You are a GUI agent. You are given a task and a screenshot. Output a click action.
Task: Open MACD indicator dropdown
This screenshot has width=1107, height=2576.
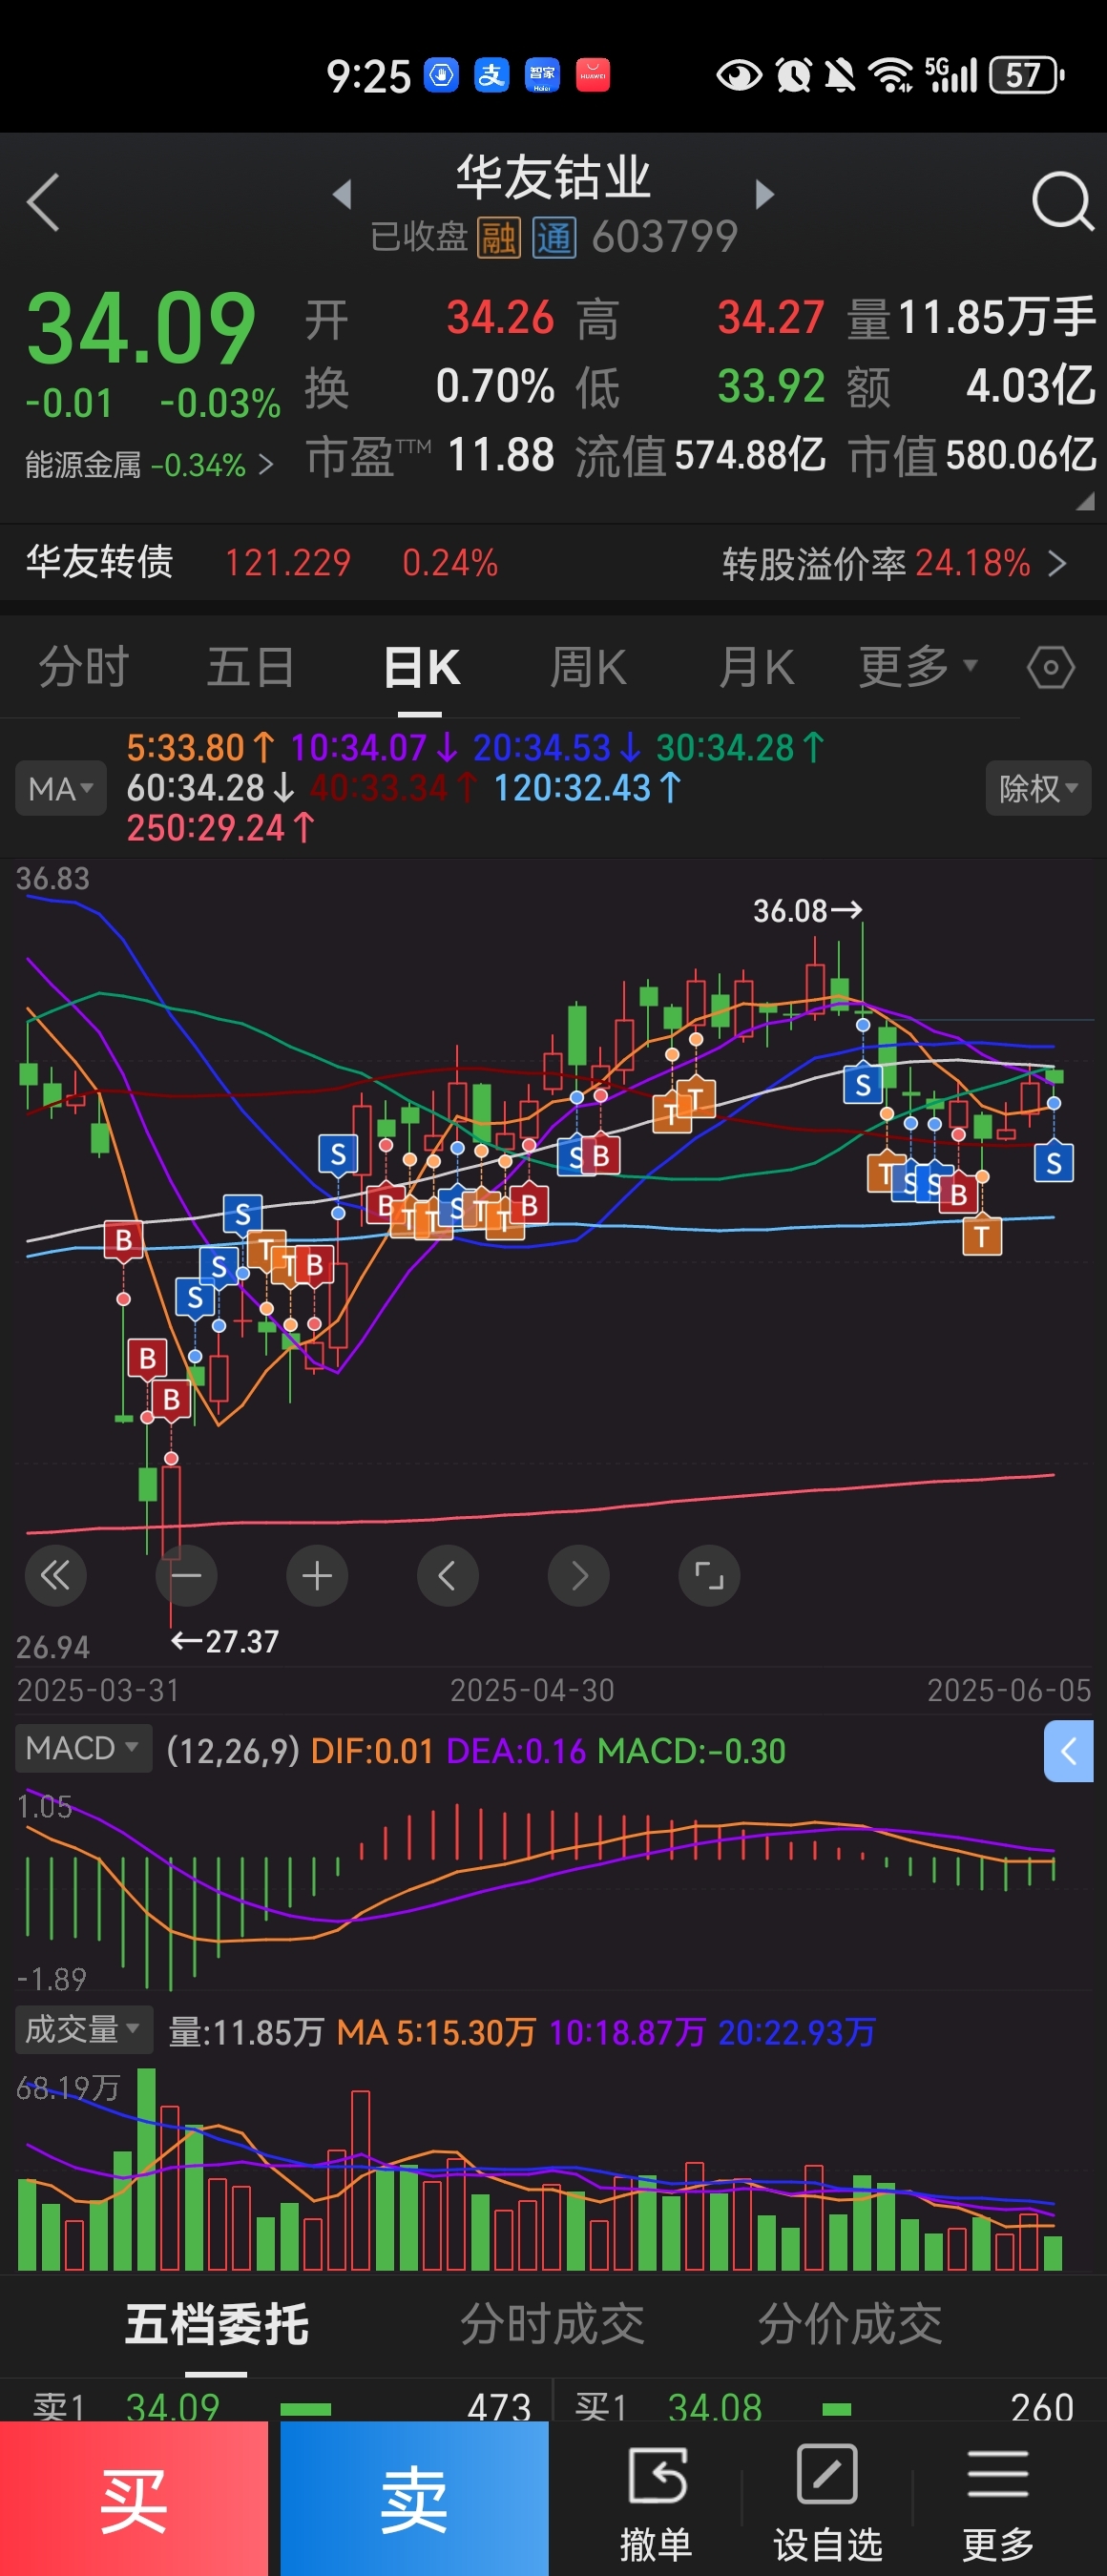tap(83, 1748)
